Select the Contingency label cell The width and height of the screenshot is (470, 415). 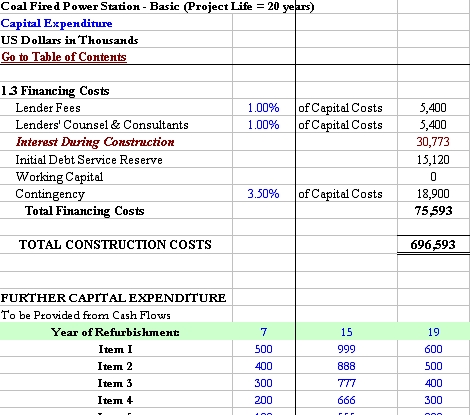coord(50,194)
